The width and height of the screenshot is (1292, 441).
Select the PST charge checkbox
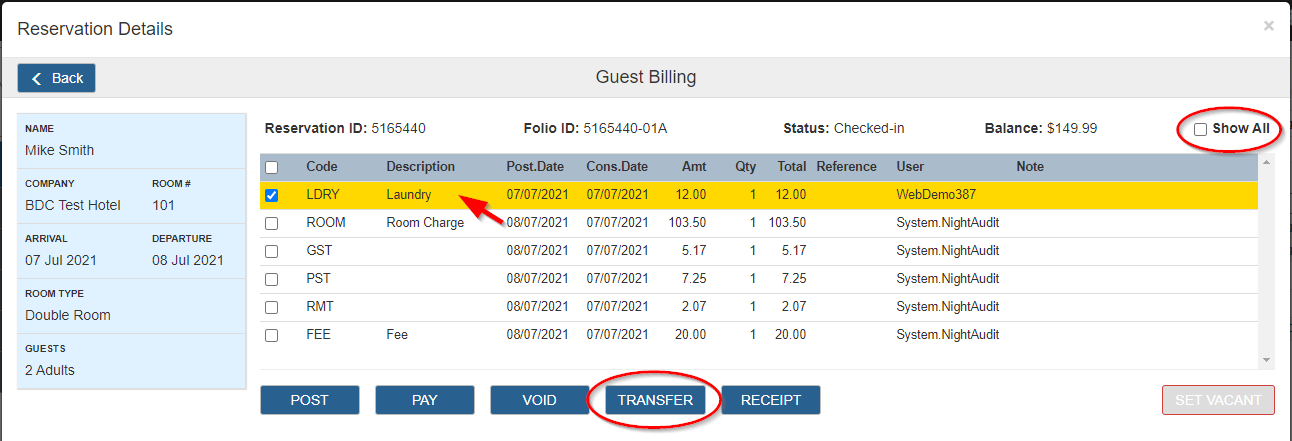tap(271, 279)
